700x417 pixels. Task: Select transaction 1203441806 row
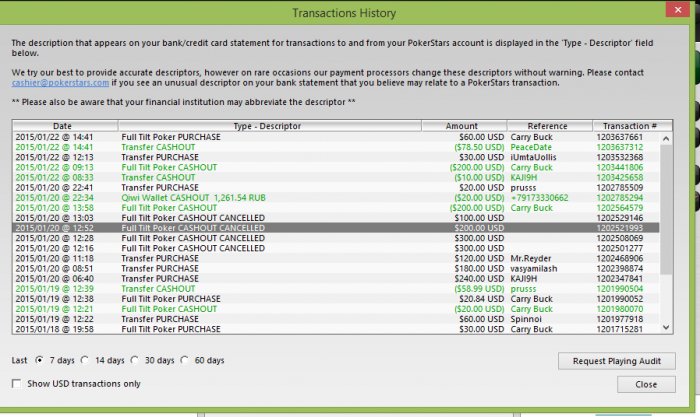[x=336, y=167]
